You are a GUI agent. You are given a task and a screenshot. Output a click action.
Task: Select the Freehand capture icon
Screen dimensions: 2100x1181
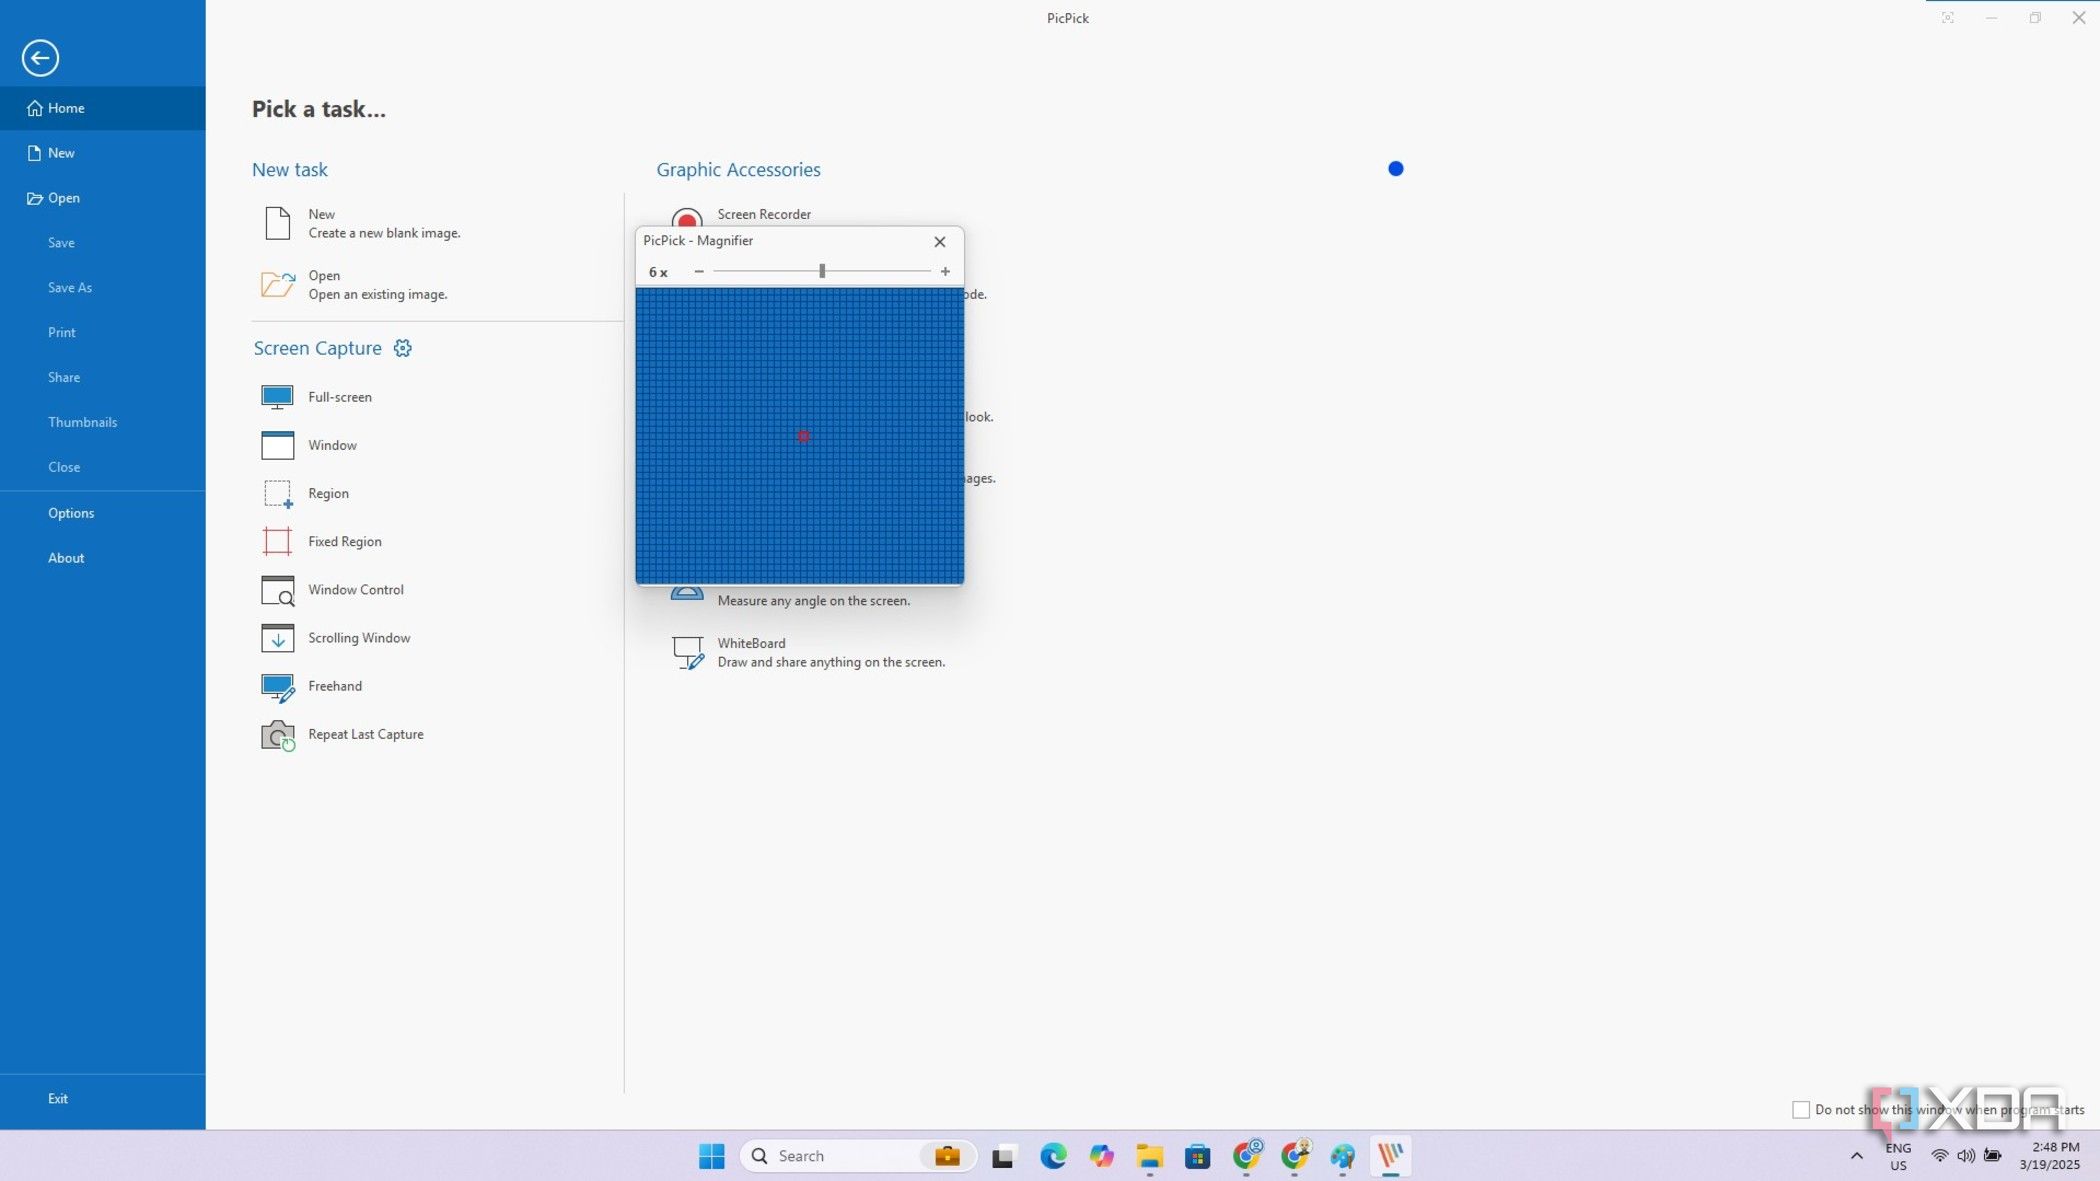click(277, 686)
